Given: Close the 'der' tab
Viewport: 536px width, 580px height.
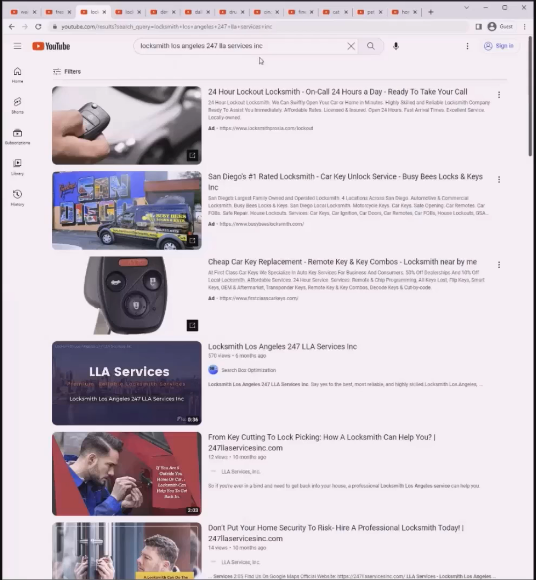Looking at the screenshot, I should (x=173, y=12).
